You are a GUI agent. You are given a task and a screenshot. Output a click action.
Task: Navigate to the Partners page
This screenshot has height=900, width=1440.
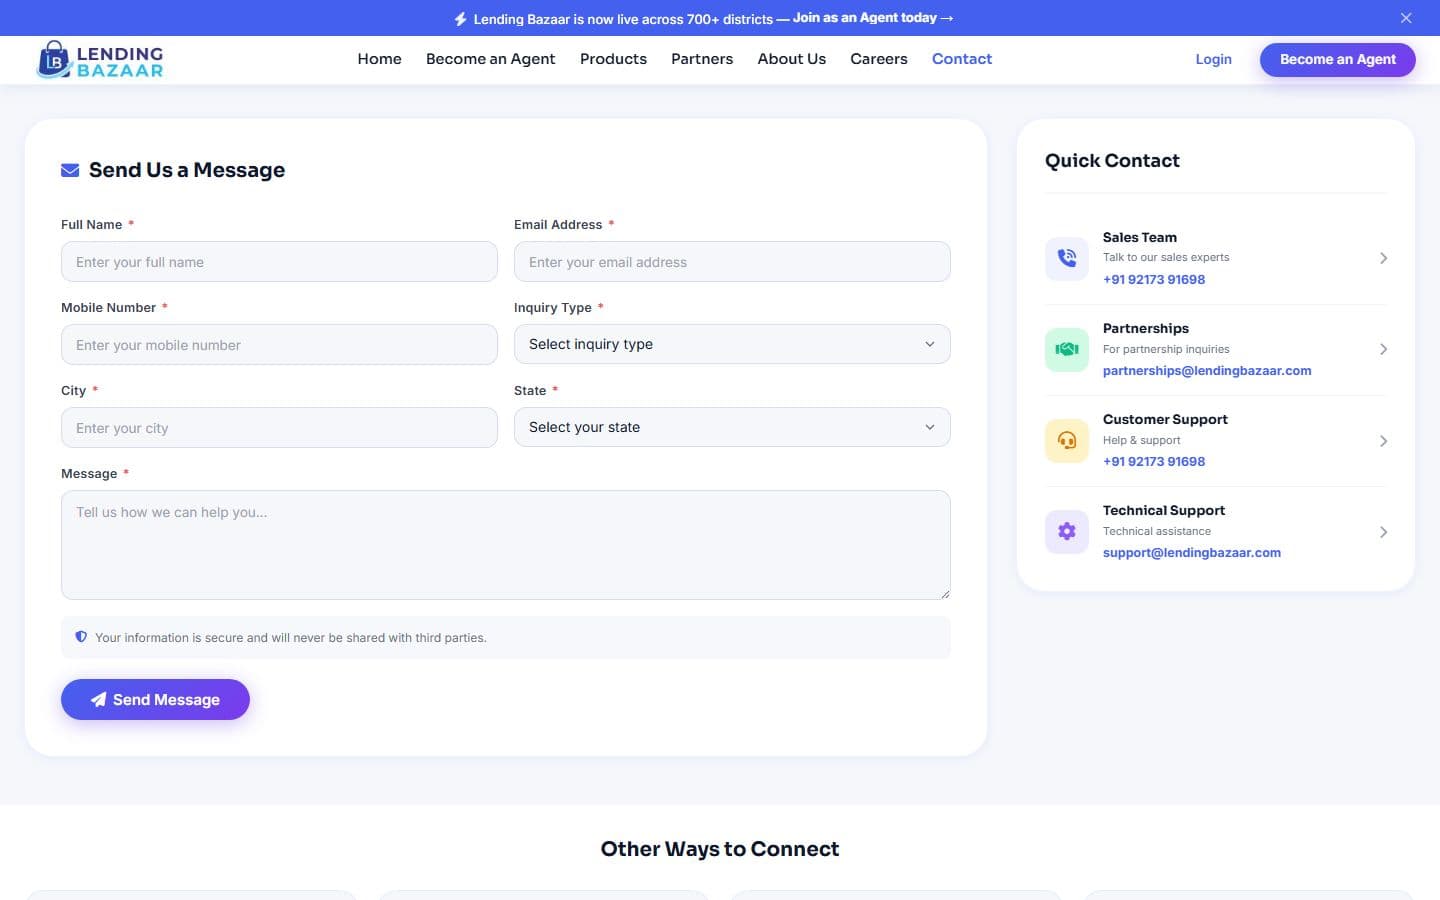(702, 59)
